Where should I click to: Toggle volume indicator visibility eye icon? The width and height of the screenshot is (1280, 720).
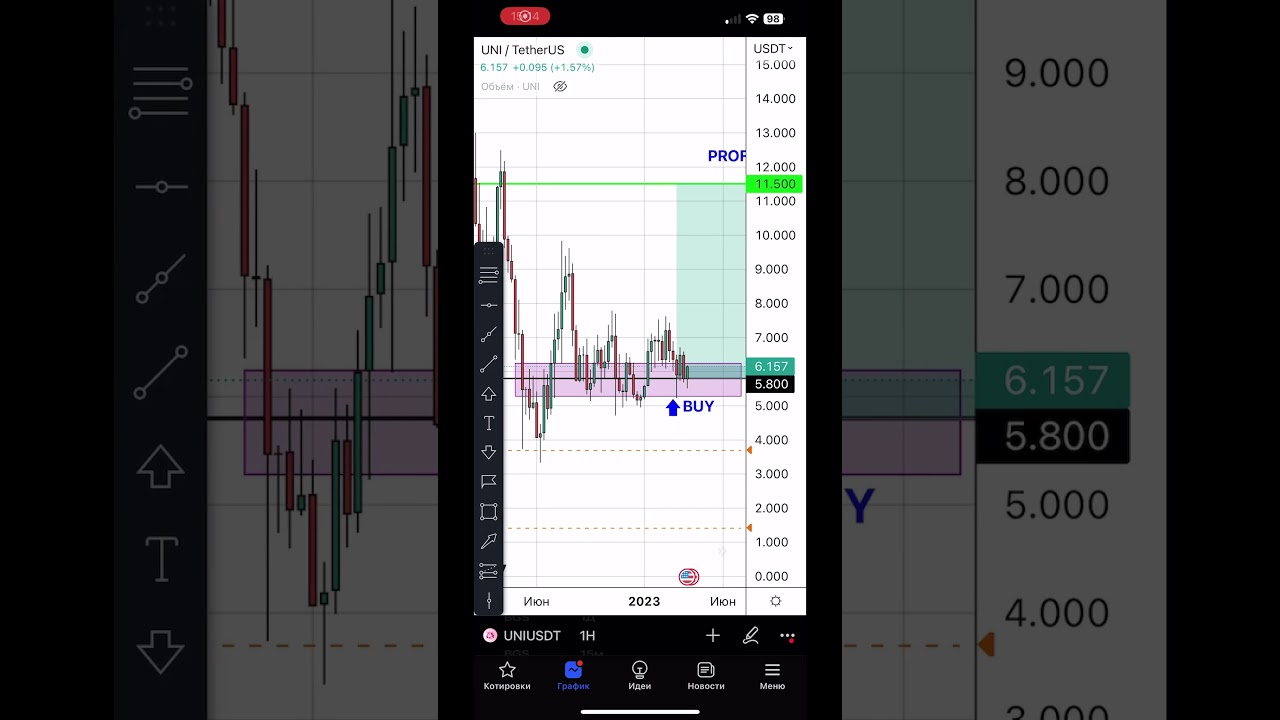[560, 87]
